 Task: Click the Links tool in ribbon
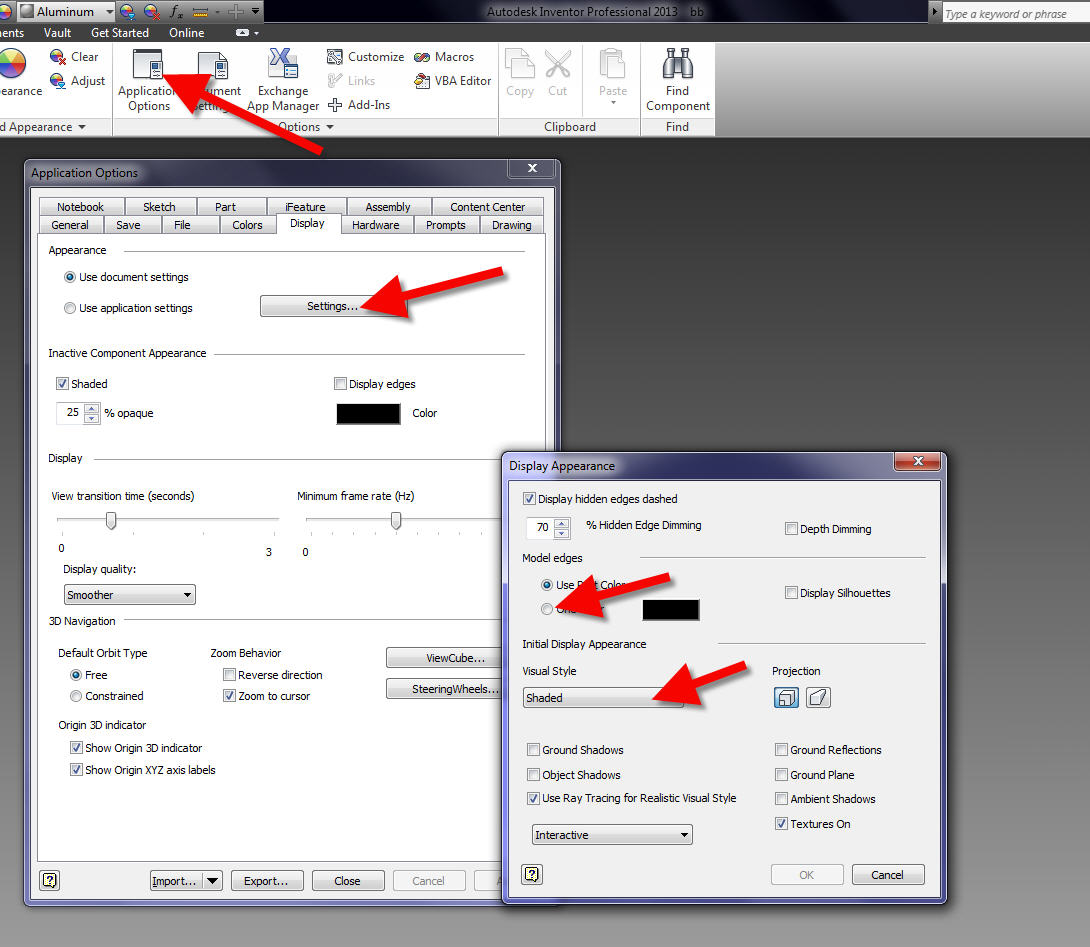point(351,81)
